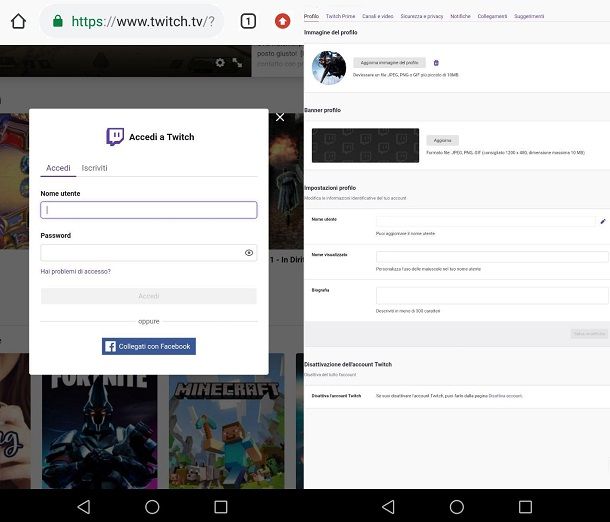Focus the Biografia text area
Screen dimensions: 610x522
[492, 296]
